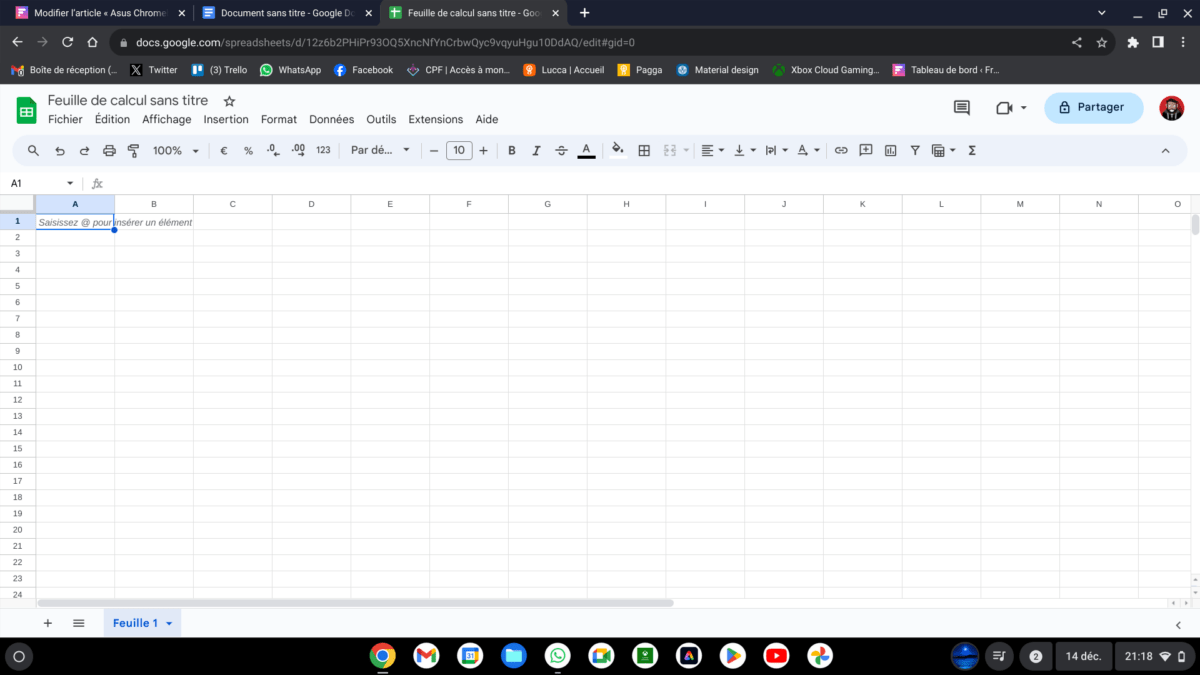Expand the 'Par dé...' font dropdown

click(x=380, y=151)
